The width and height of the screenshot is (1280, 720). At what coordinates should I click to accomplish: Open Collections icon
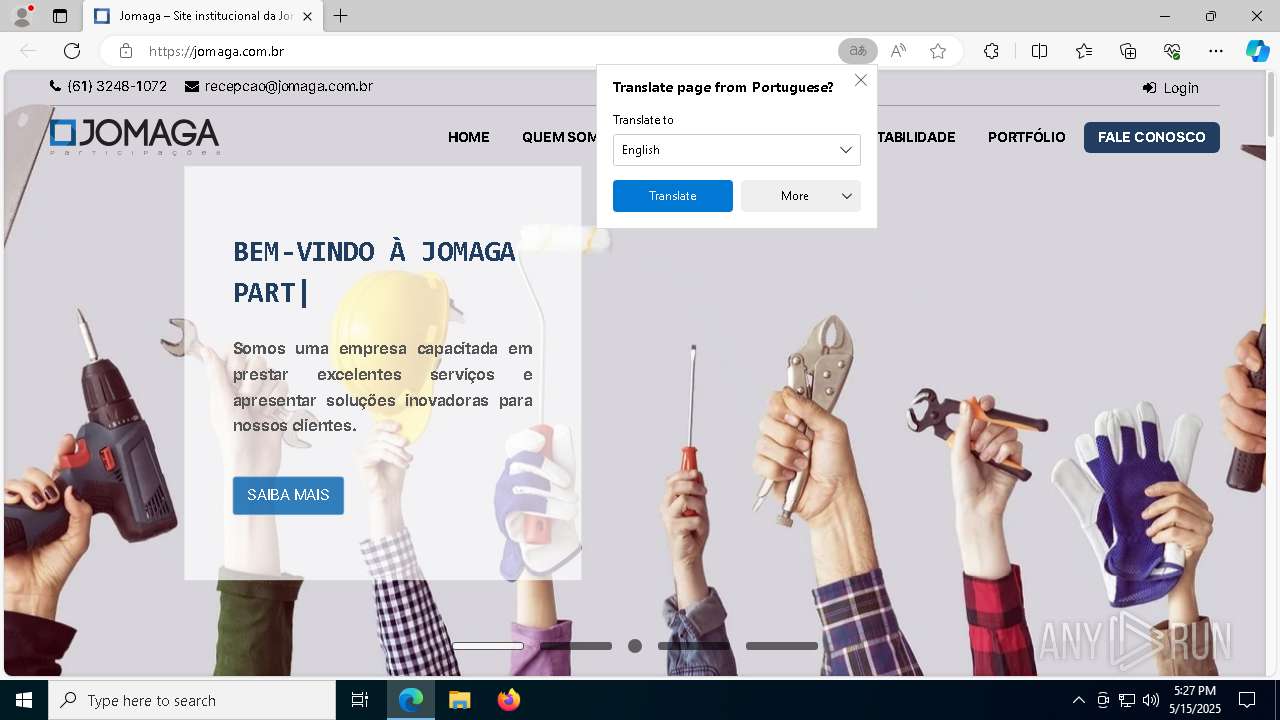coord(1128,51)
